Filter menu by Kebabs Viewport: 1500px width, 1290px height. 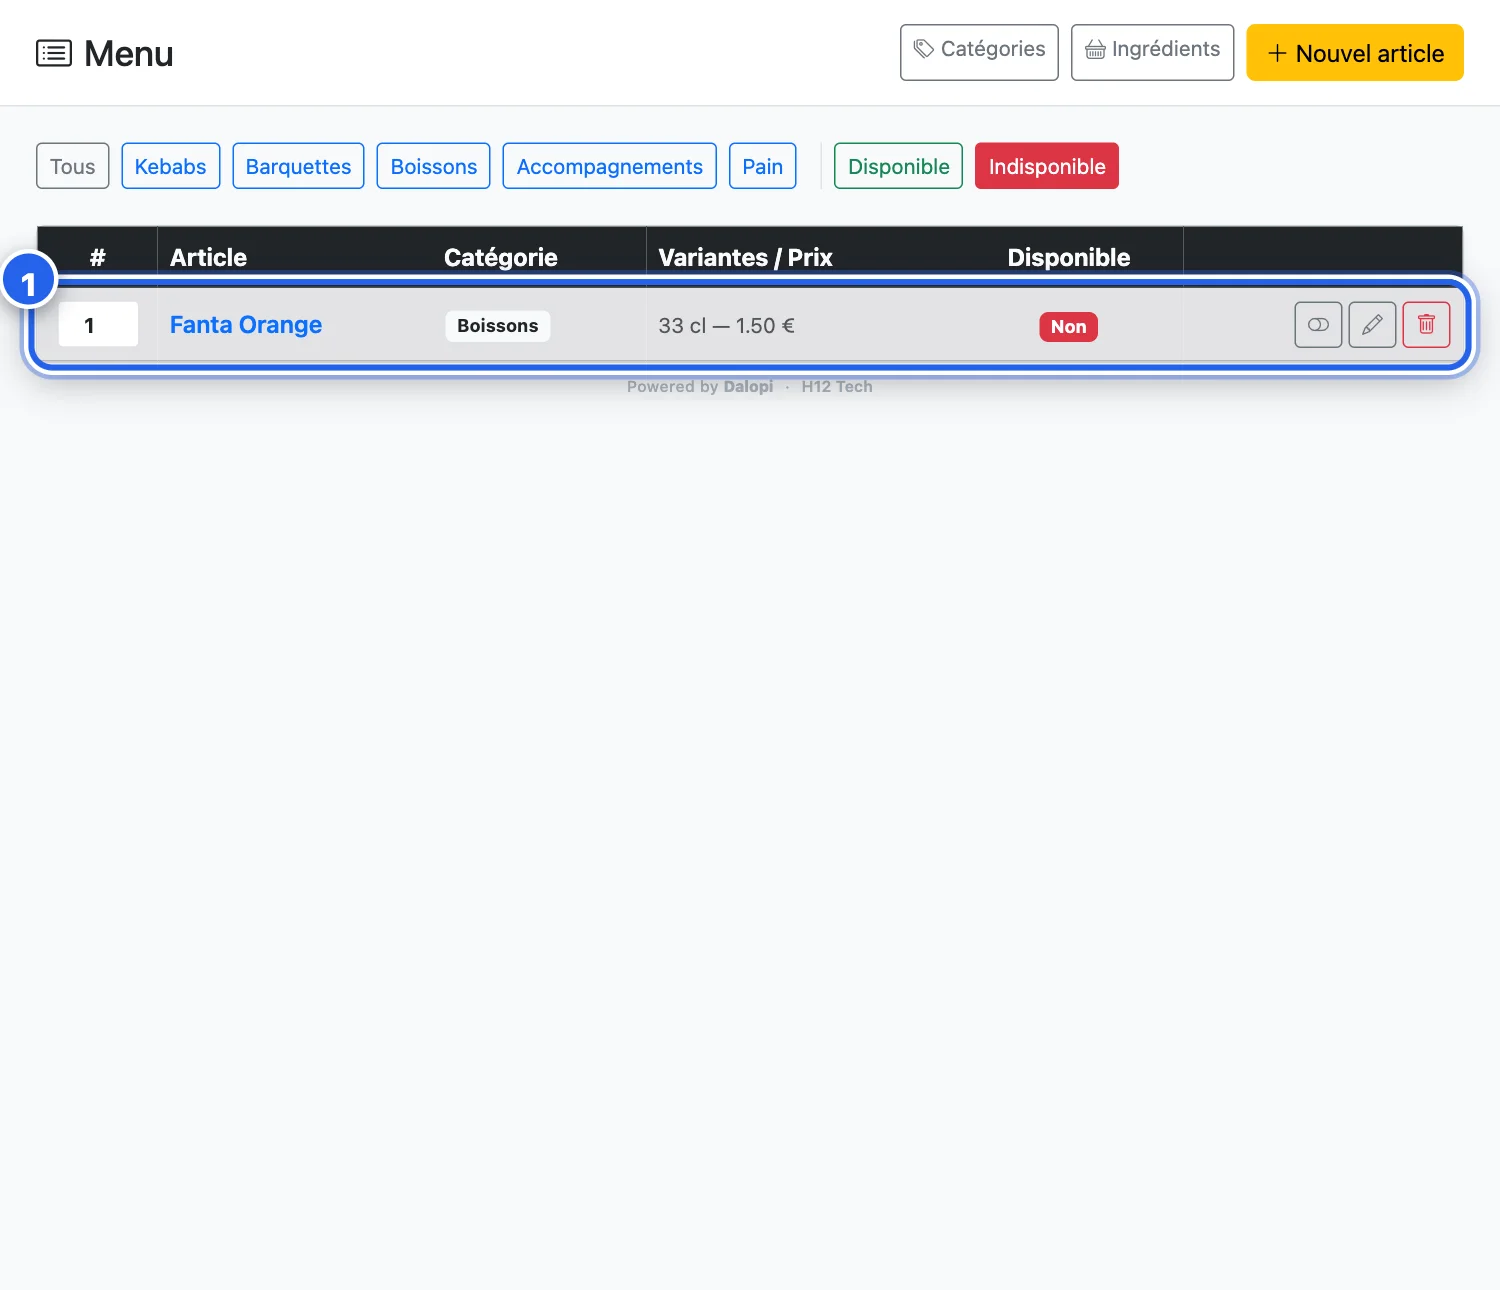point(171,166)
